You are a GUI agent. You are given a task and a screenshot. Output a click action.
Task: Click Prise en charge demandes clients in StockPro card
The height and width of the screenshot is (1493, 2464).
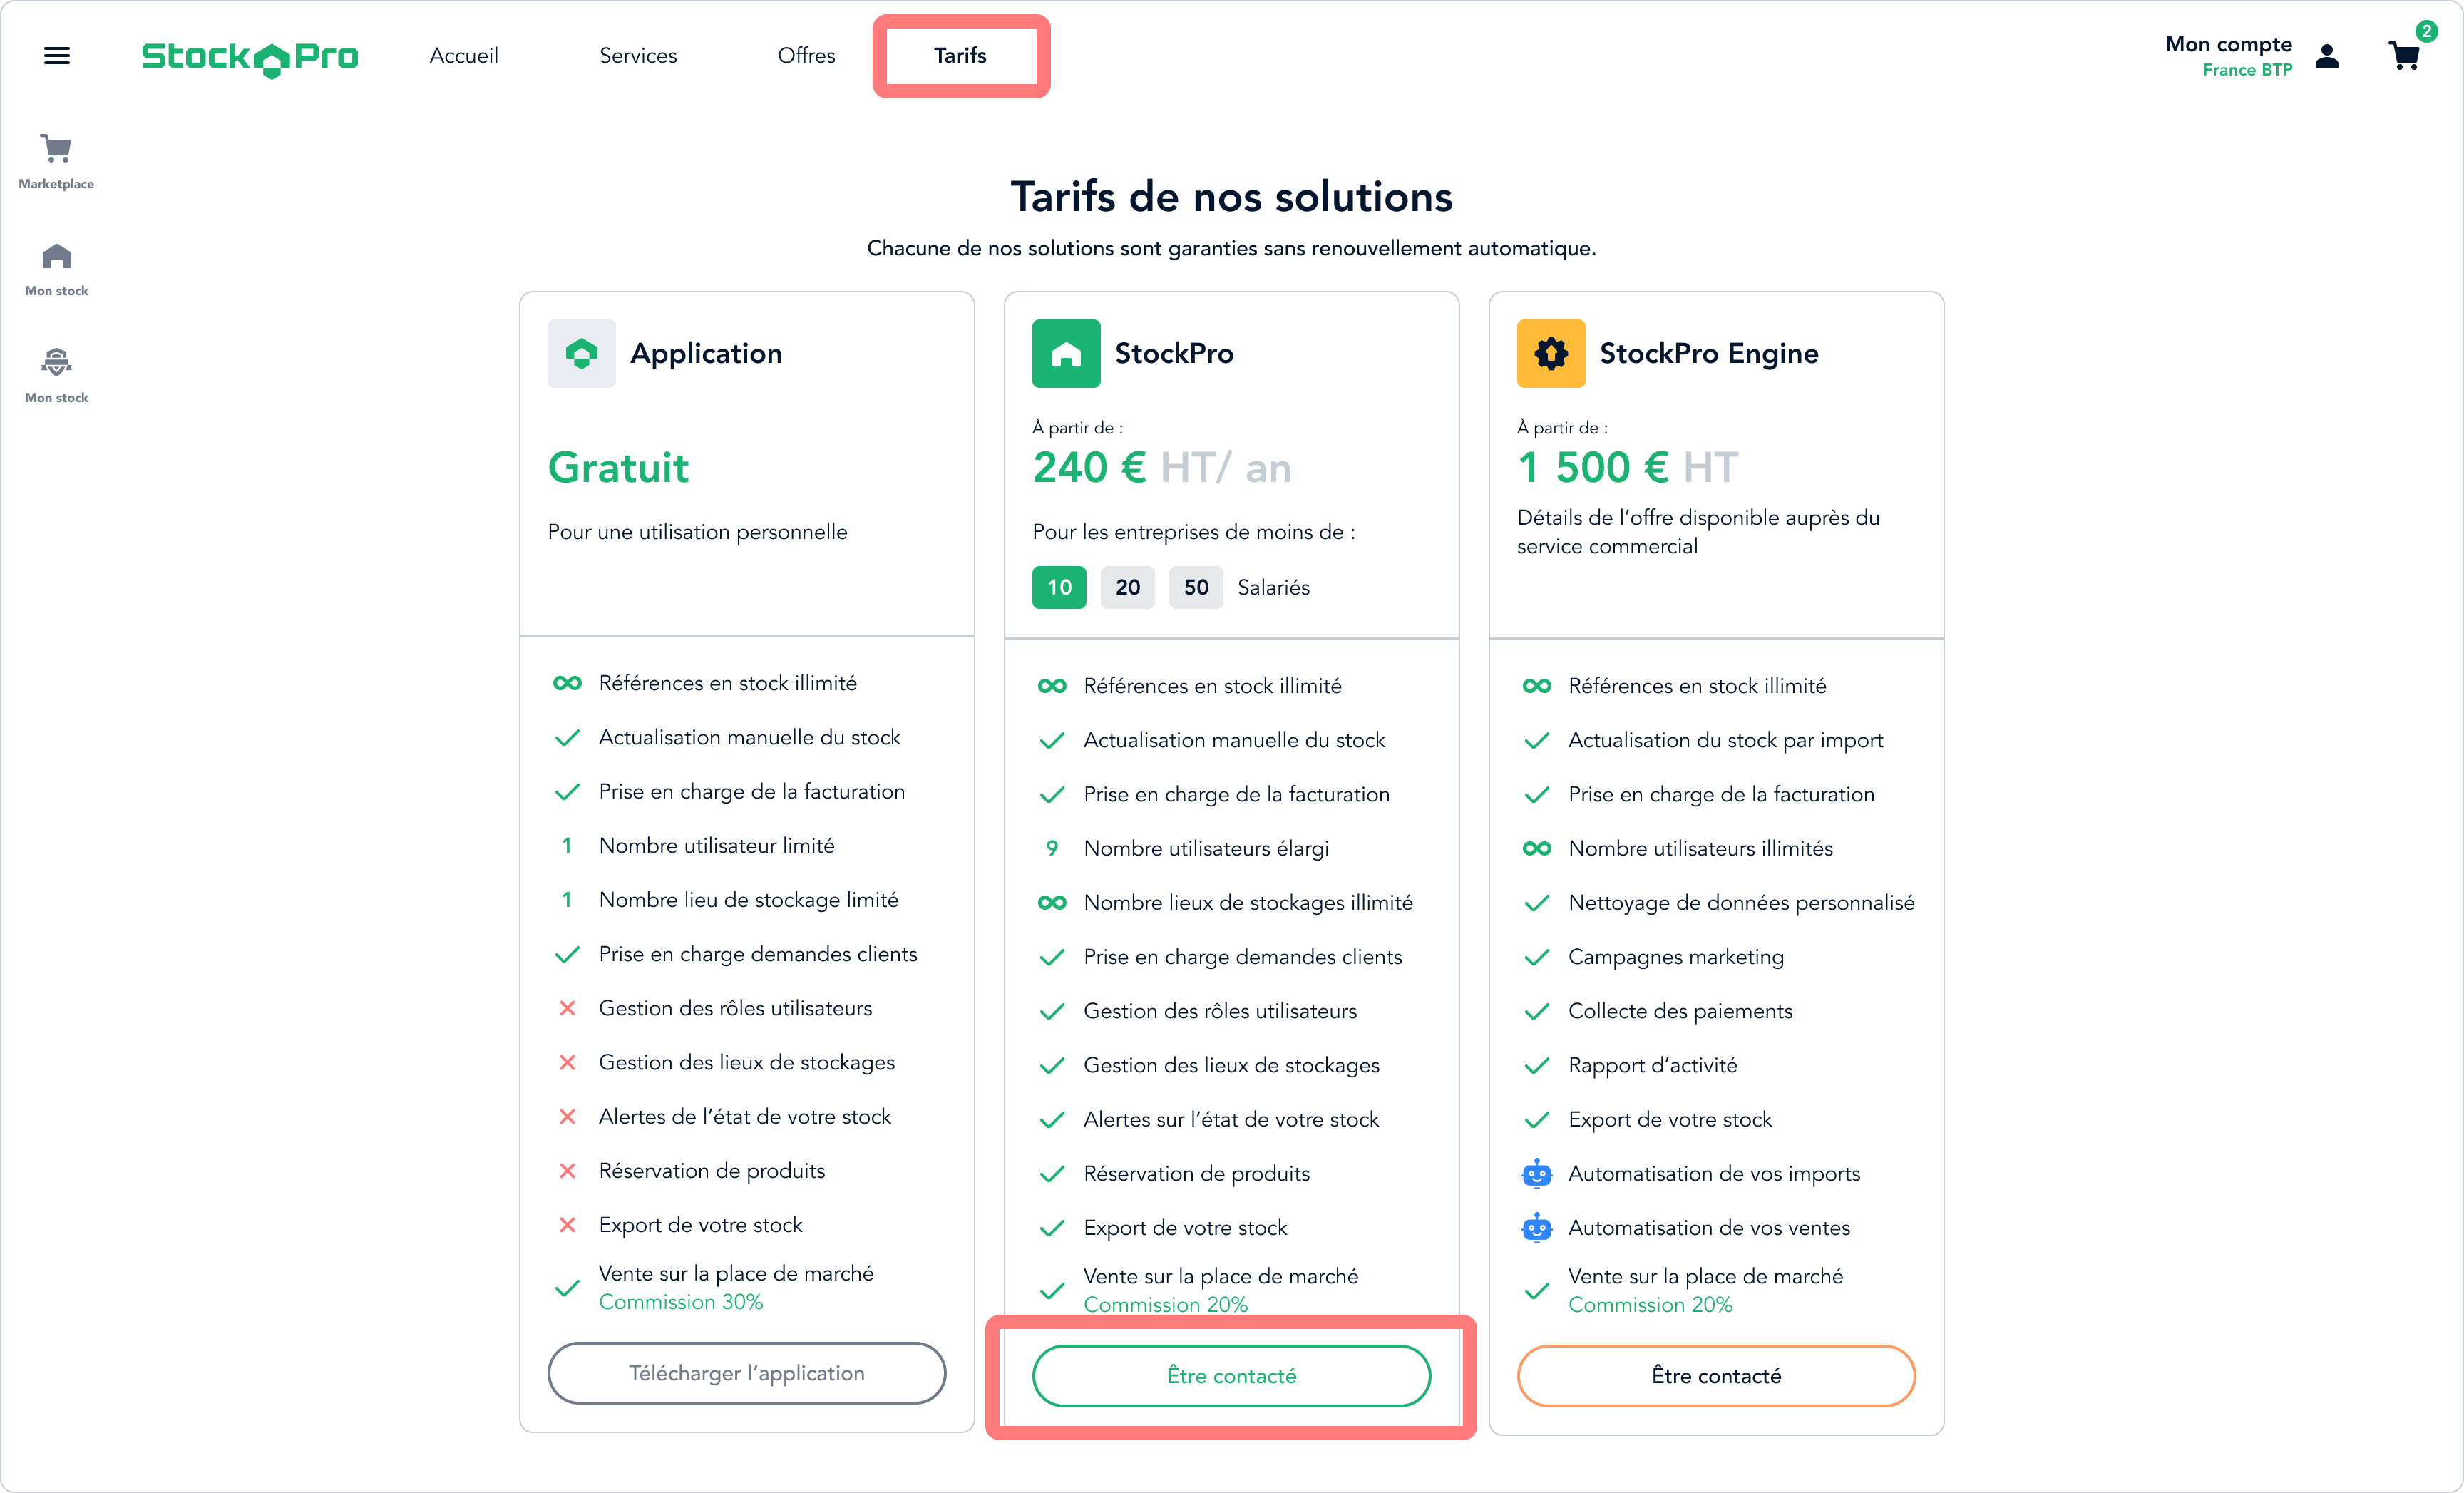1243,957
